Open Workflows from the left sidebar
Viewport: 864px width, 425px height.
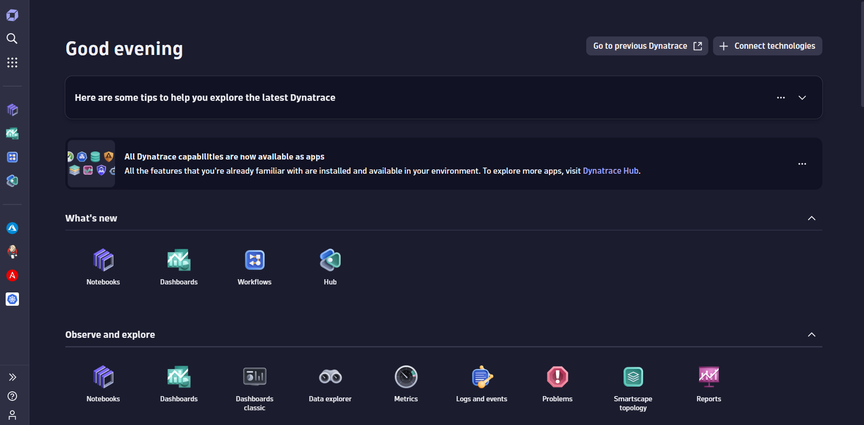click(x=12, y=157)
